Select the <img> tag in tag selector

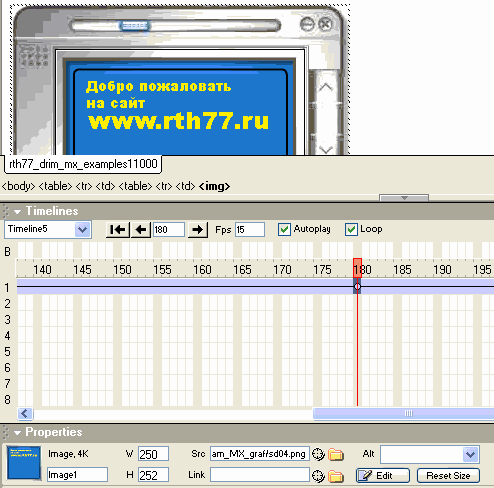(214, 186)
